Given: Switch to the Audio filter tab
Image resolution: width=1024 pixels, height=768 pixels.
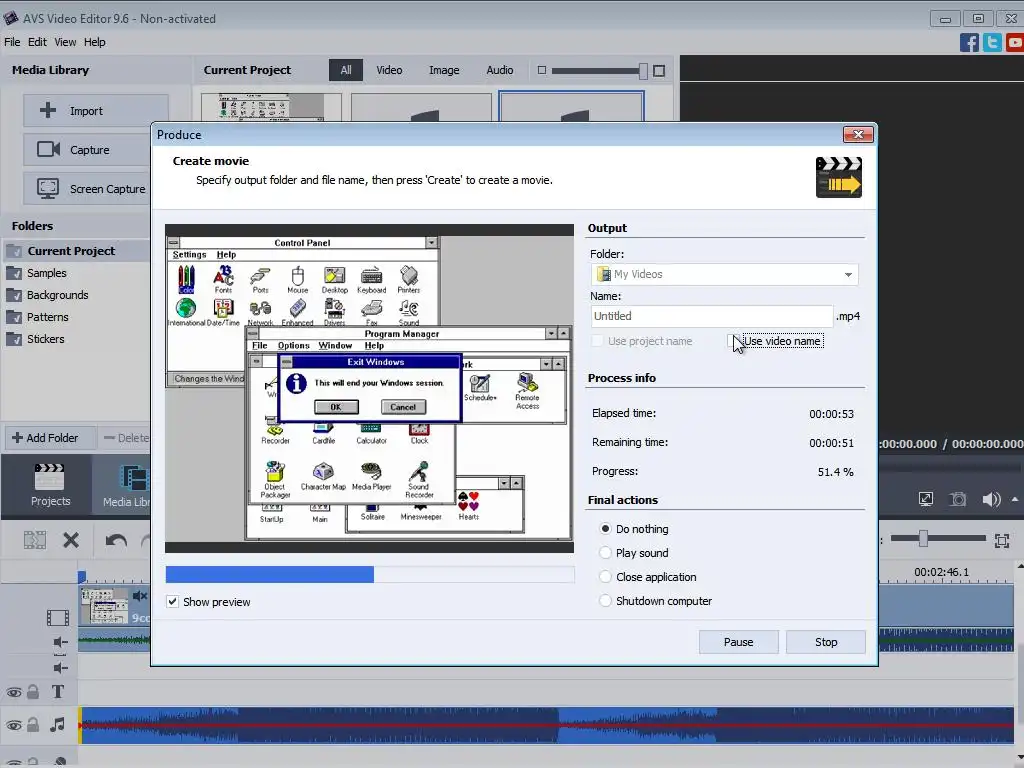Looking at the screenshot, I should pyautogui.click(x=499, y=70).
